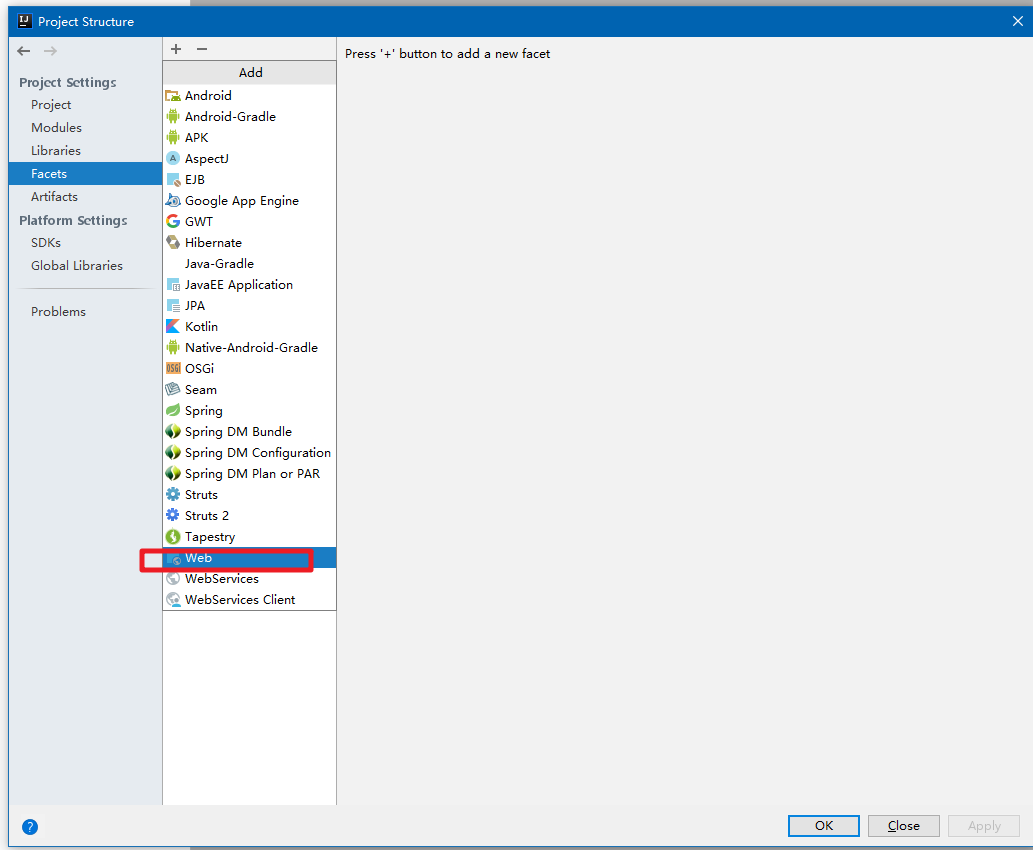Go forward with the right arrow
The height and width of the screenshot is (850, 1033).
pyautogui.click(x=50, y=51)
